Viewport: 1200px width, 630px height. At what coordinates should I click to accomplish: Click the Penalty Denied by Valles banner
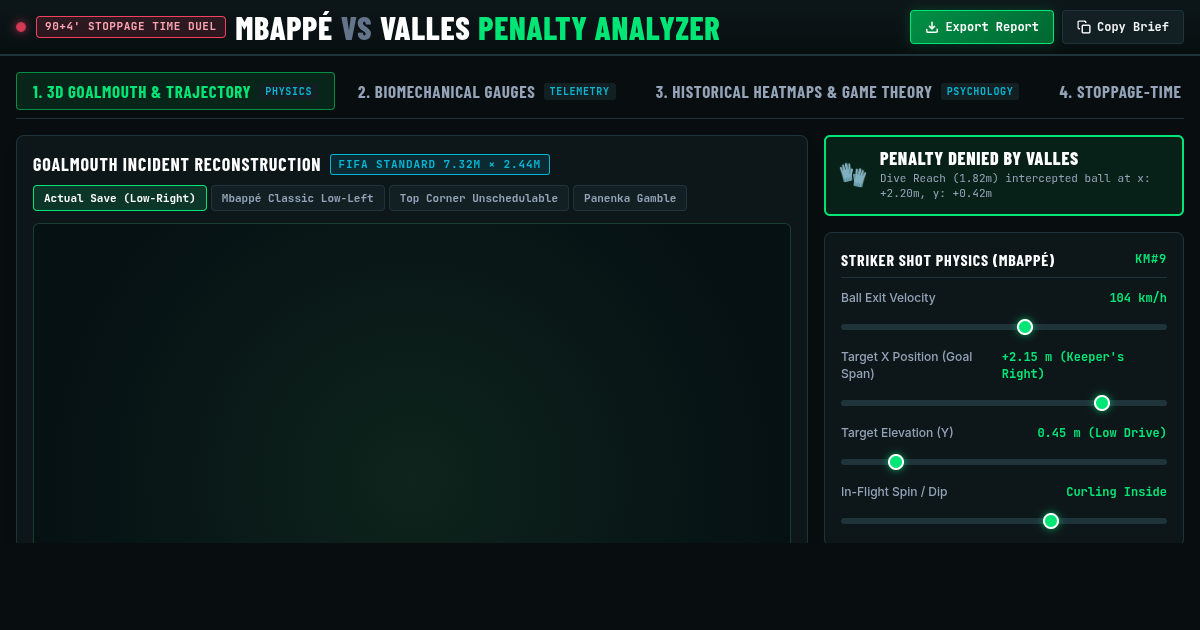pos(1004,176)
